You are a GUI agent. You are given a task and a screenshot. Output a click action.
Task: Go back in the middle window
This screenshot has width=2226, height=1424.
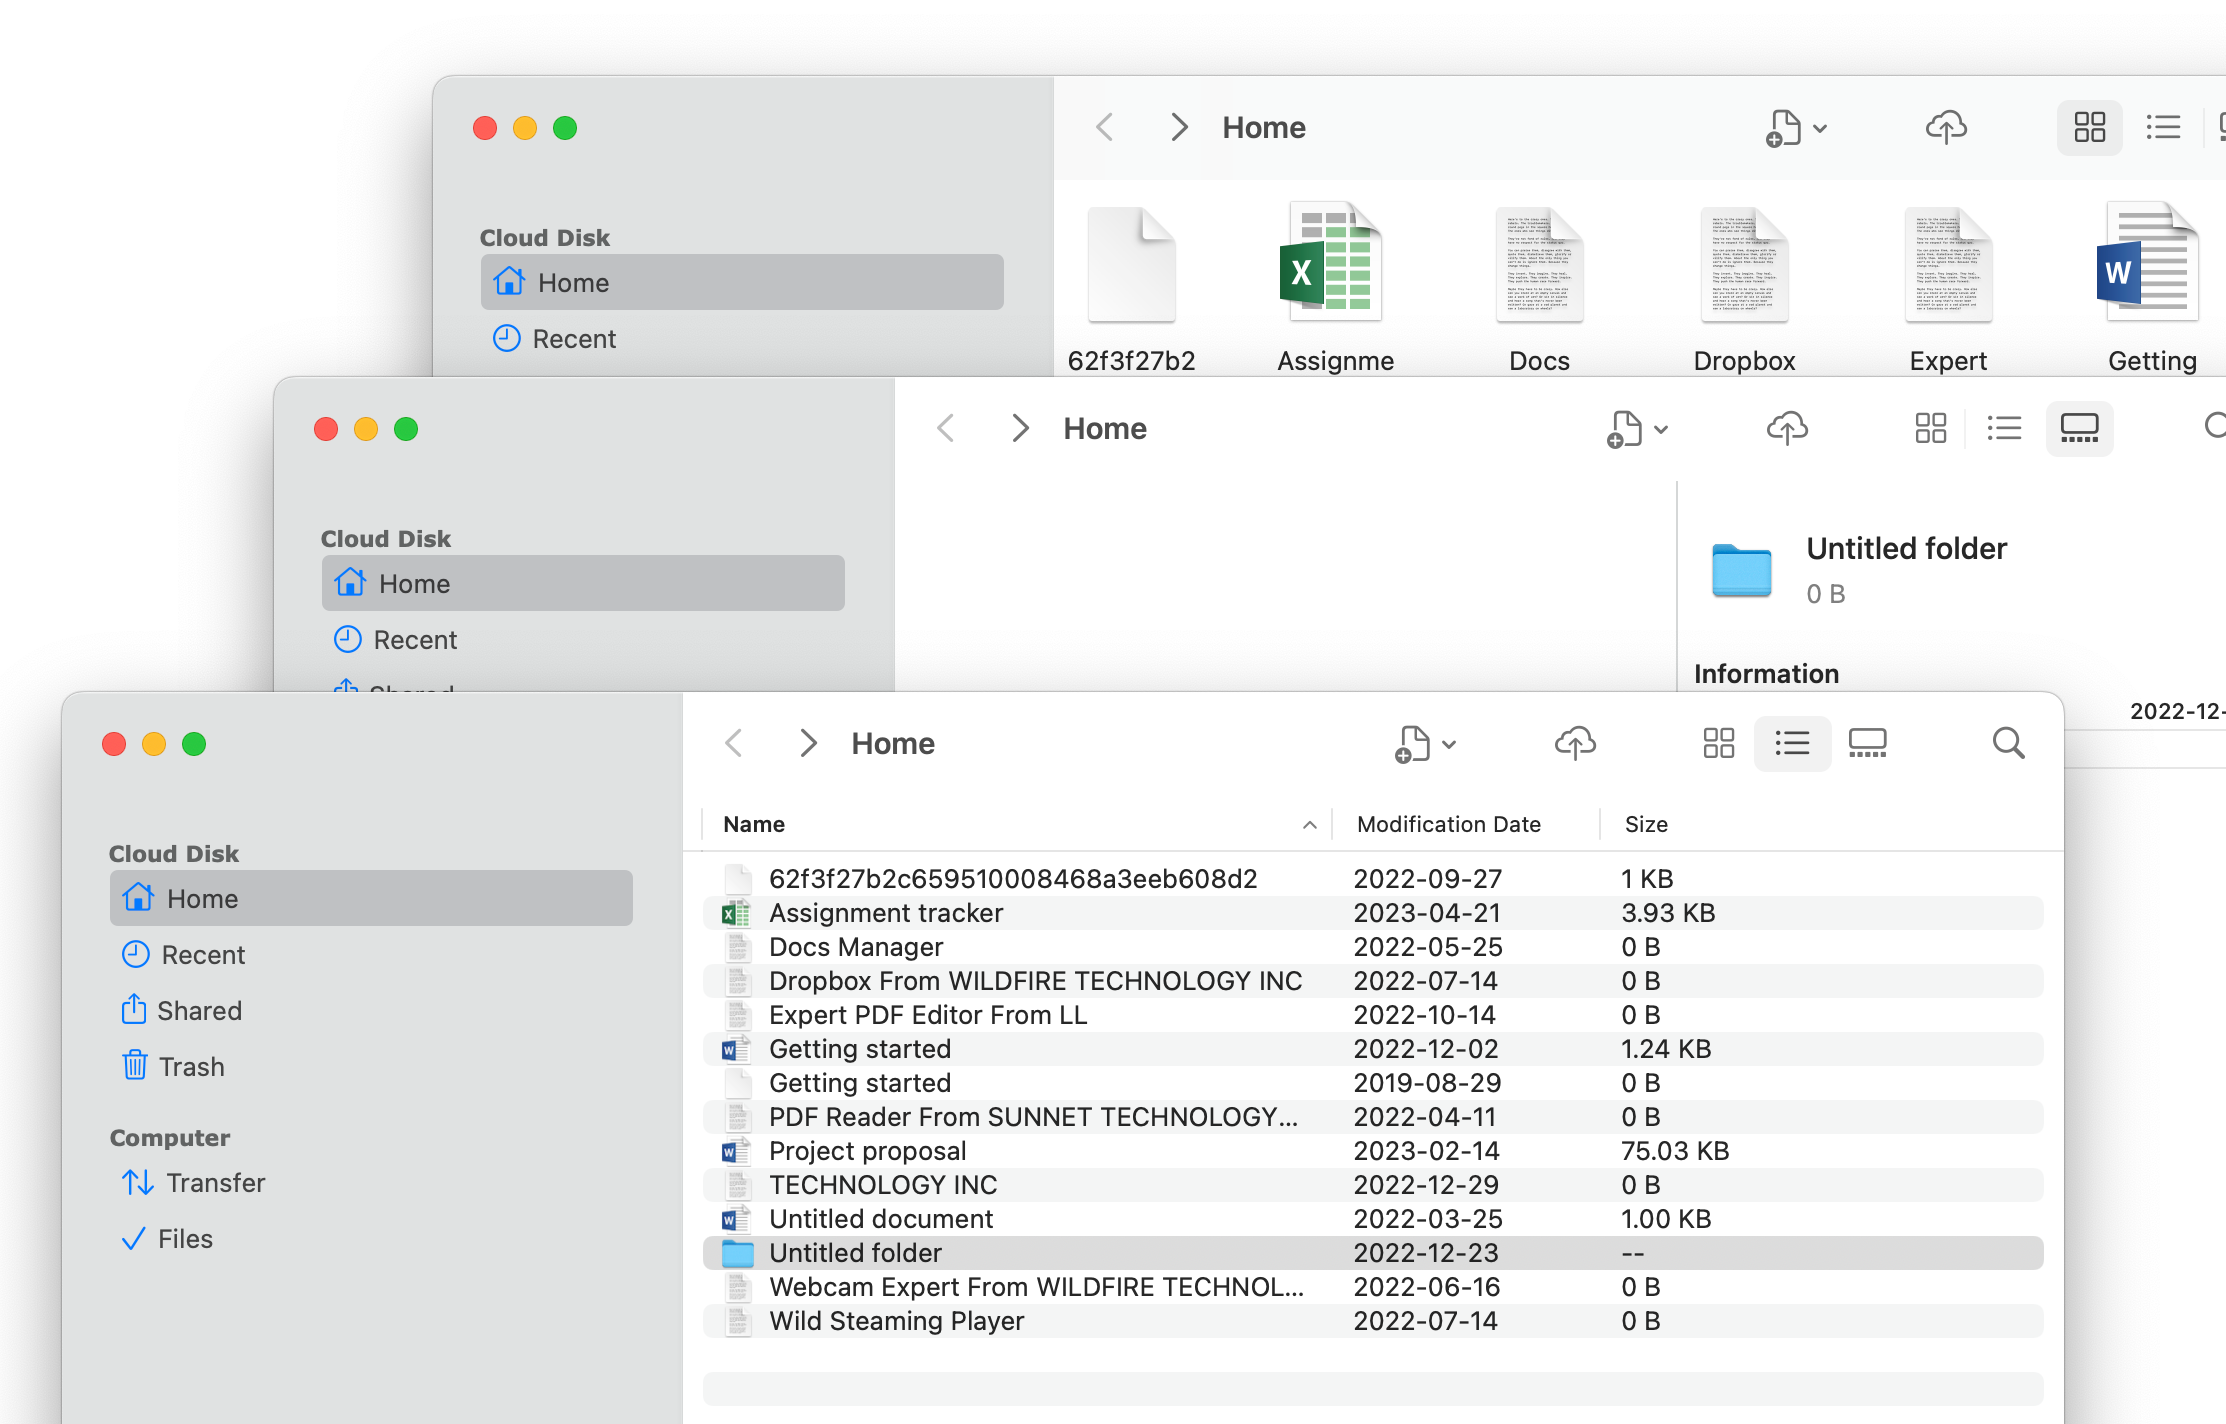point(946,428)
